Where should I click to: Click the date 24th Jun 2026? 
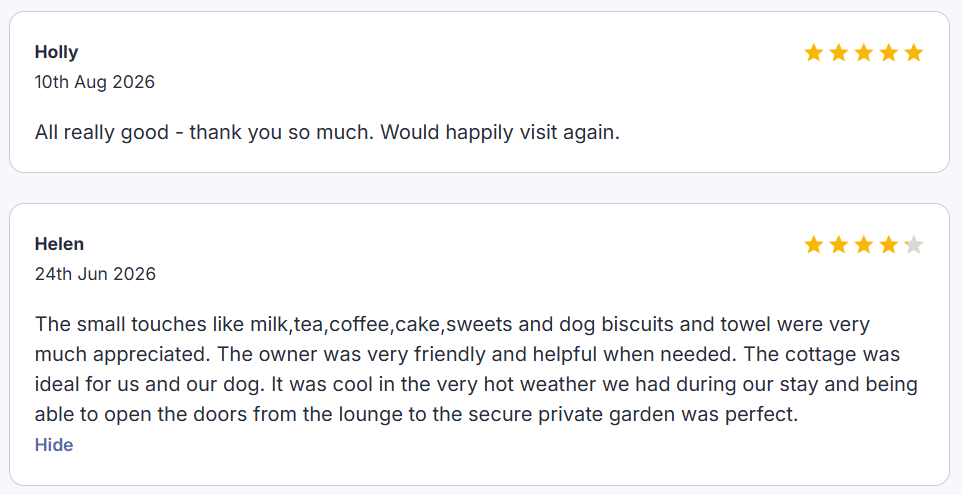pyautogui.click(x=96, y=274)
